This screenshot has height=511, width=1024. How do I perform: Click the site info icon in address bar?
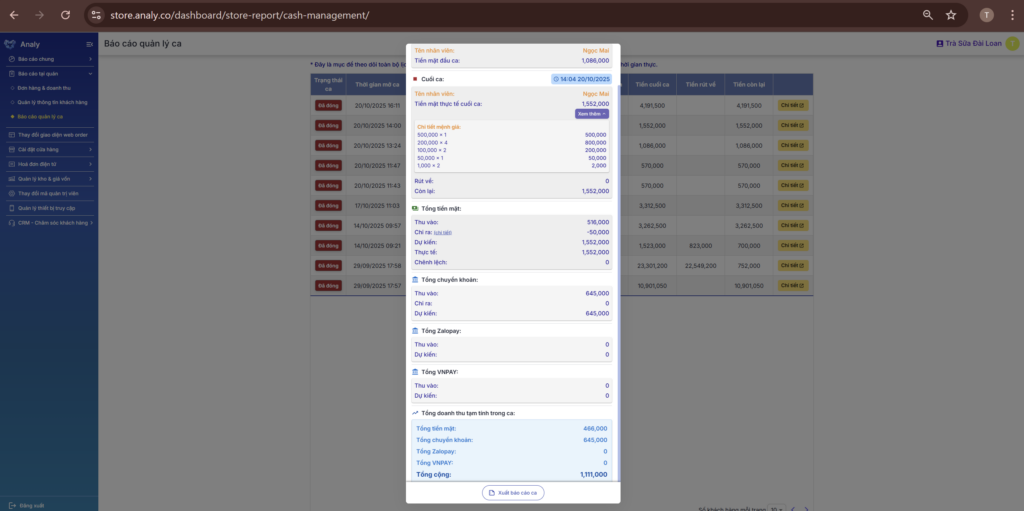(95, 15)
